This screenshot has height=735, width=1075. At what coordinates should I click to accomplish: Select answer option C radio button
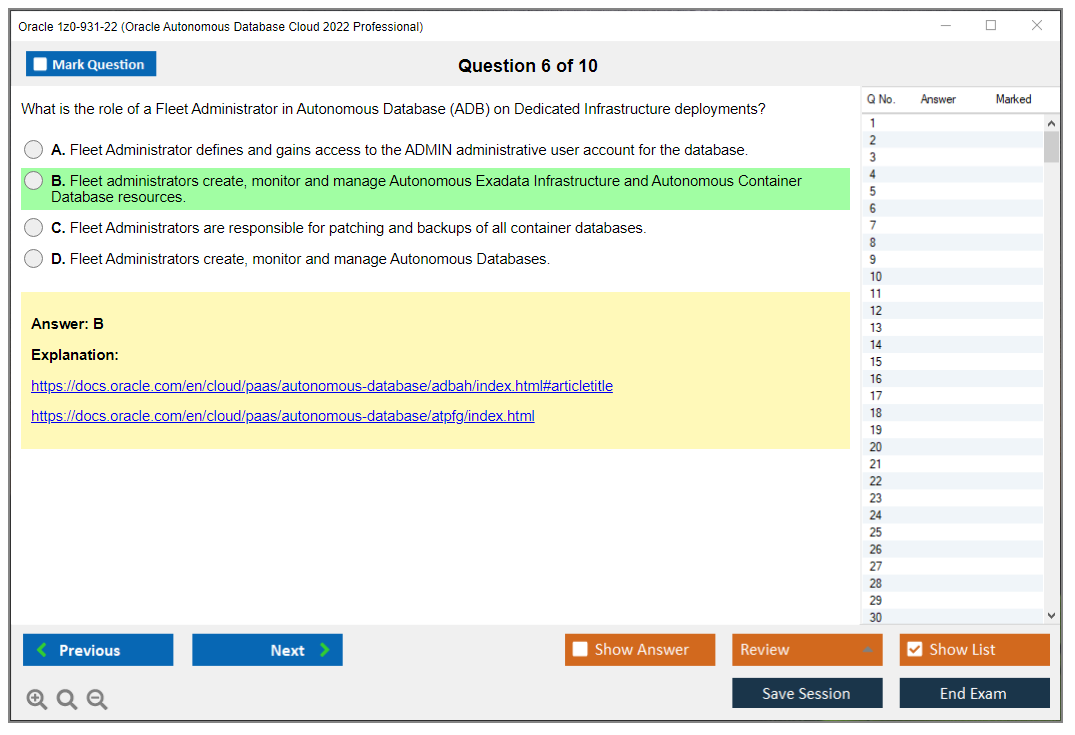33,227
